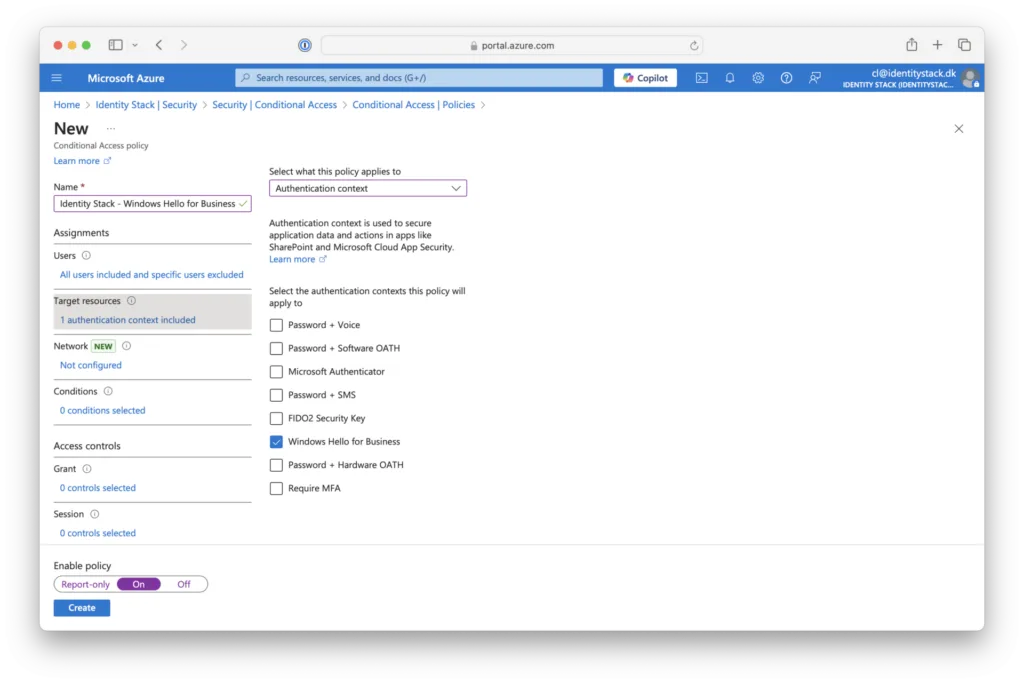Open Learn more link under policy title
Image resolution: width=1024 pixels, height=683 pixels.
pyautogui.click(x=82, y=161)
